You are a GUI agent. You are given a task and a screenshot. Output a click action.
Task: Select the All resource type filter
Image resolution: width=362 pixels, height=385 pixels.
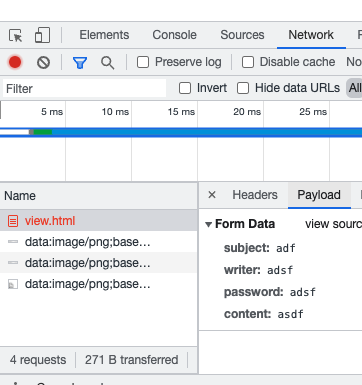pos(355,88)
